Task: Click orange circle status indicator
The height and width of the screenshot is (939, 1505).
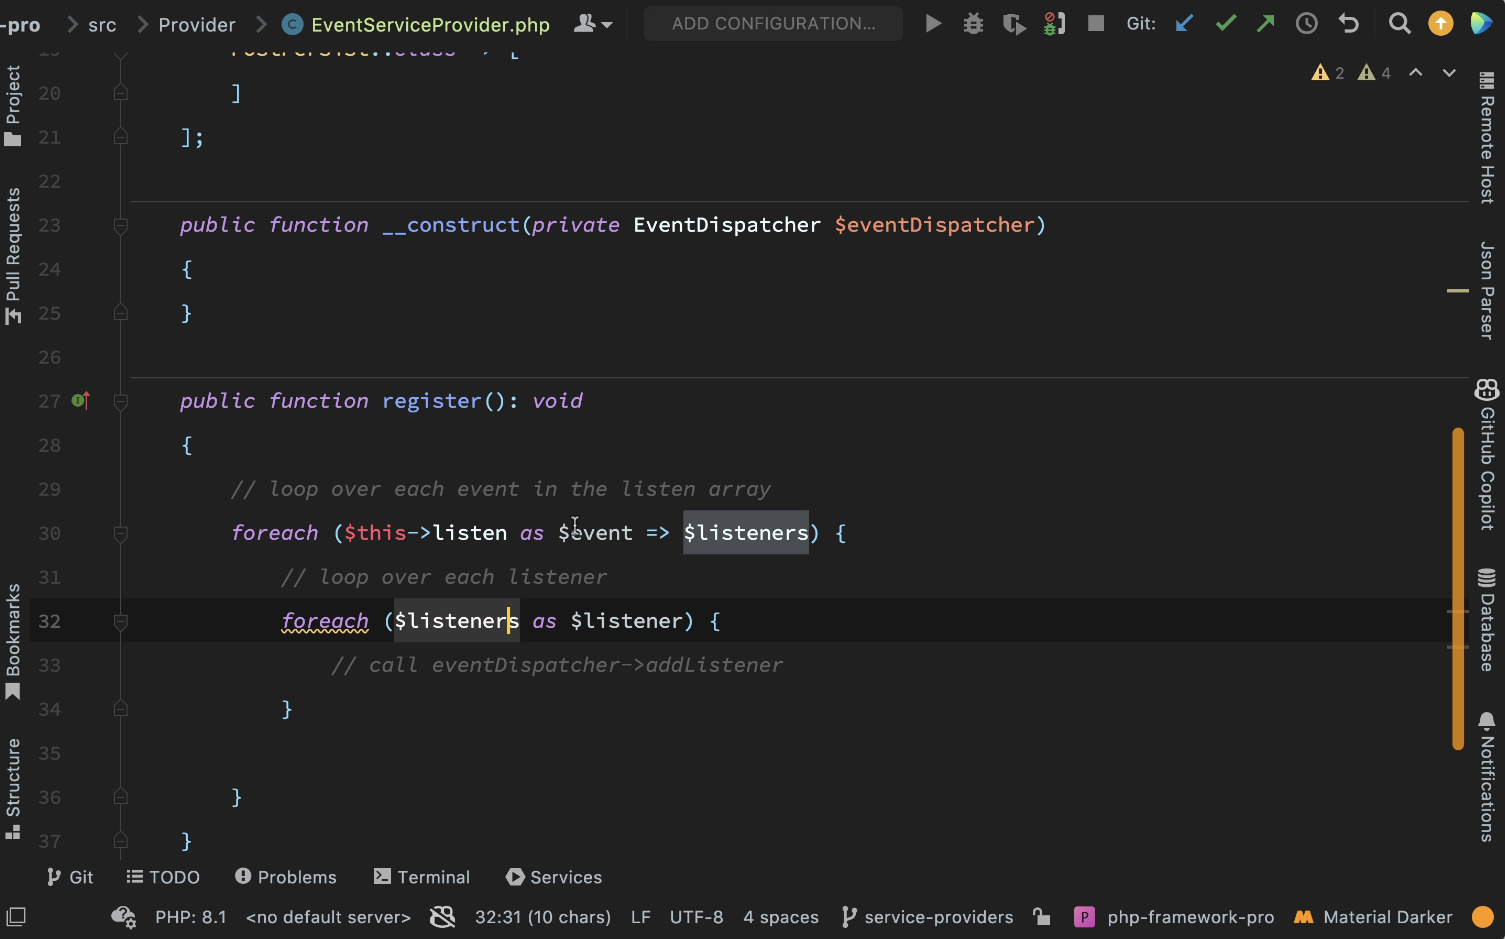Action: [1483, 917]
